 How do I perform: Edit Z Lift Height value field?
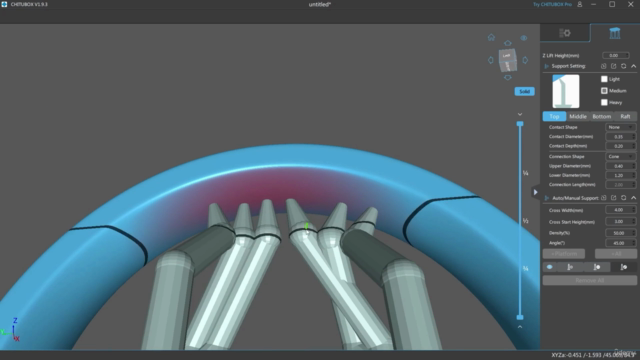616,56
